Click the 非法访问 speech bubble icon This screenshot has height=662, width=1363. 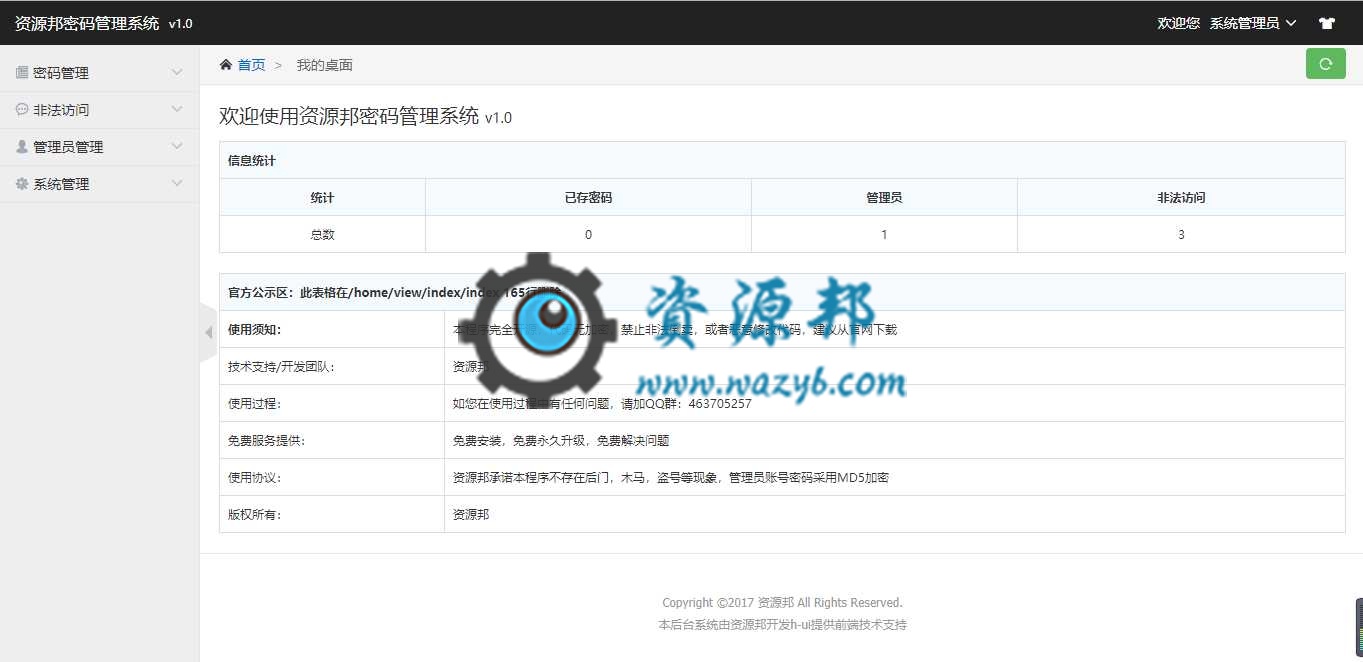click(22, 110)
